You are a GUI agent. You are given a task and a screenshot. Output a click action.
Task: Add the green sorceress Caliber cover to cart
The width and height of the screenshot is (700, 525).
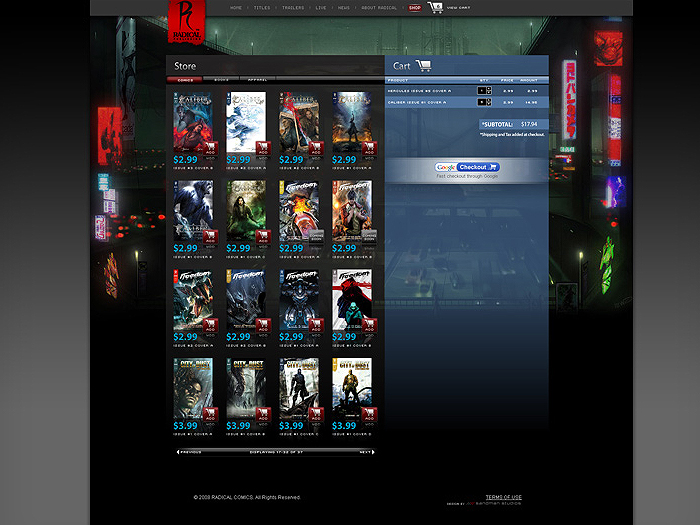263,237
